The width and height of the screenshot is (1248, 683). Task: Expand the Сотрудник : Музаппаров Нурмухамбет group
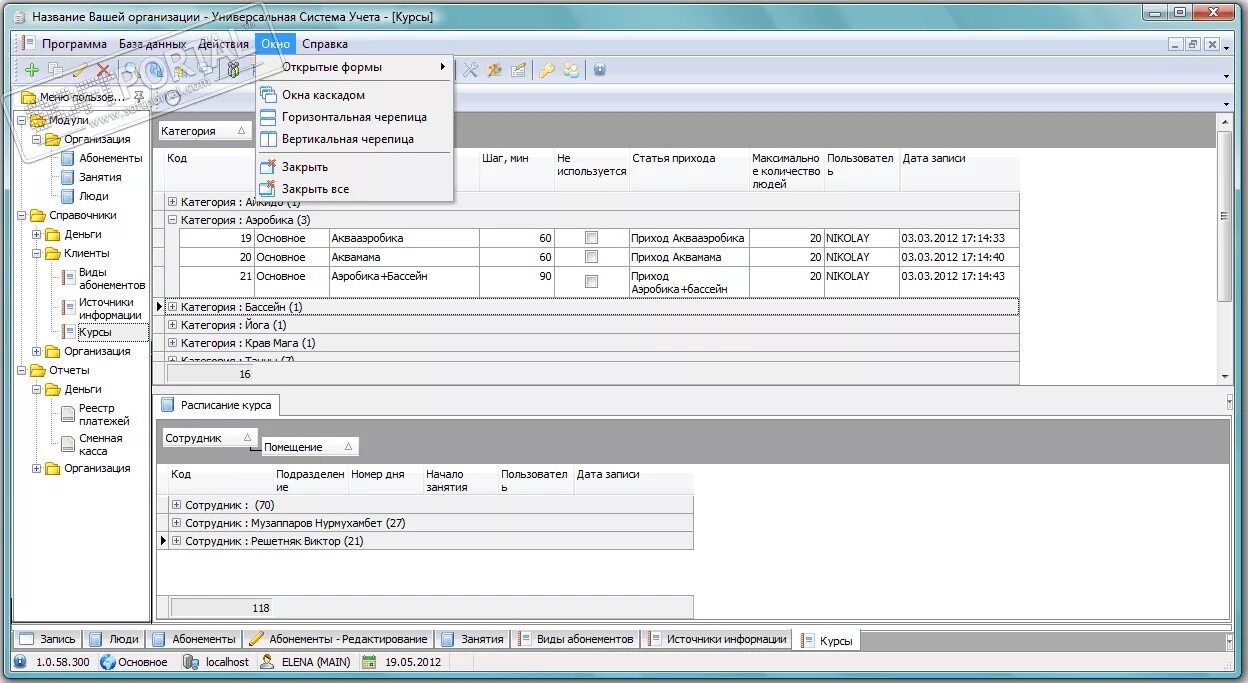tap(176, 523)
